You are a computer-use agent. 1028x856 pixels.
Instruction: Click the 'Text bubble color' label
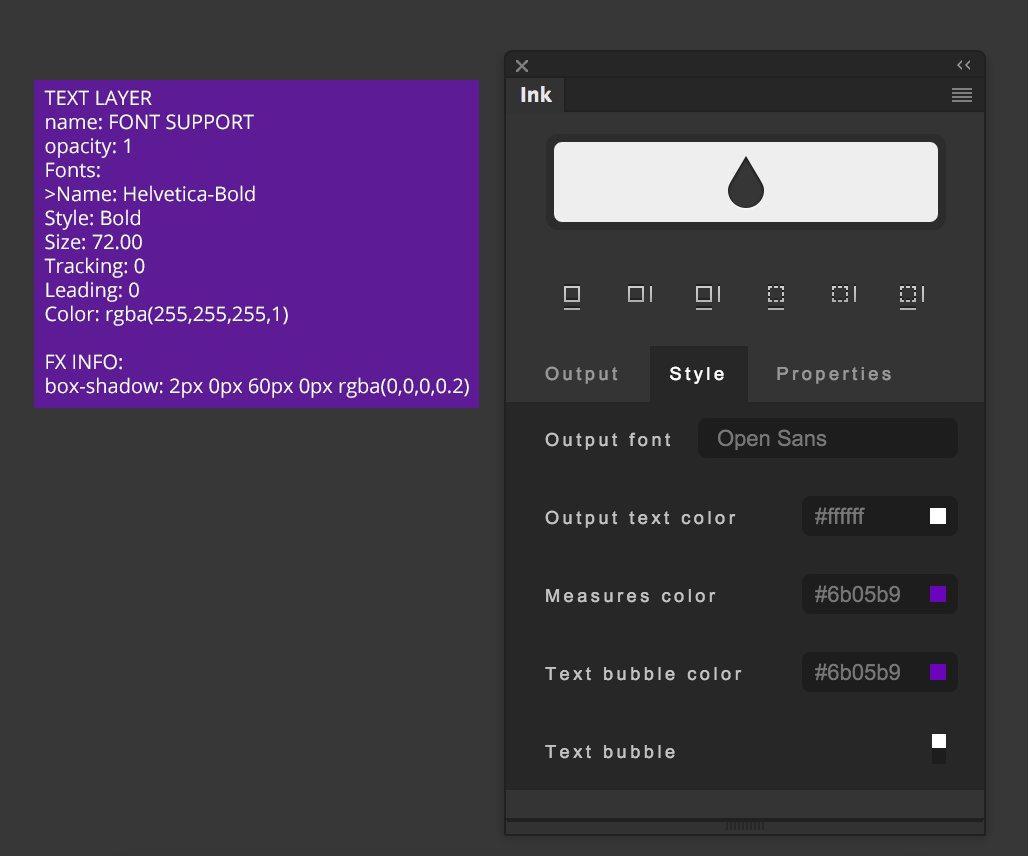[643, 674]
